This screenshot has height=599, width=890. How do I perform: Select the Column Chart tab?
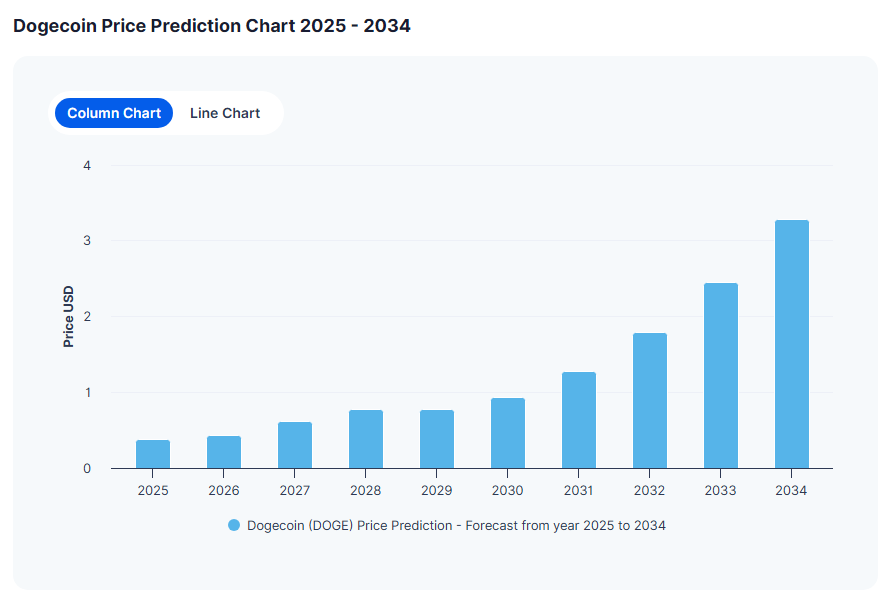pos(114,113)
